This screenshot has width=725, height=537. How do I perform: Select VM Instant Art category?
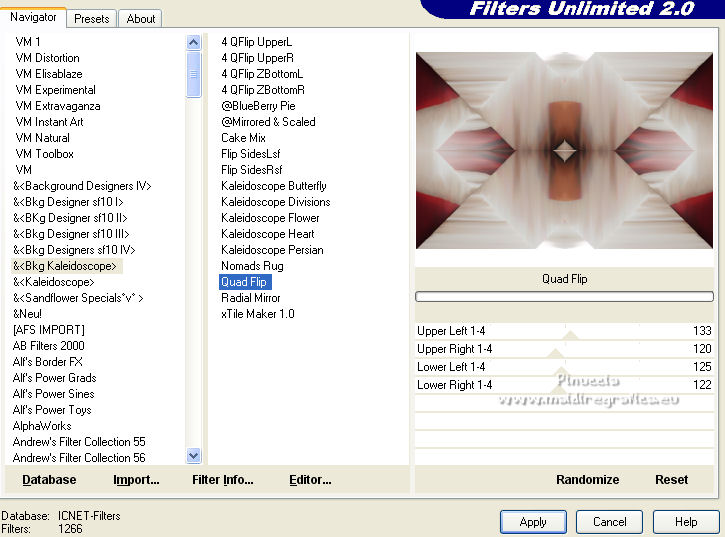[x=49, y=122]
